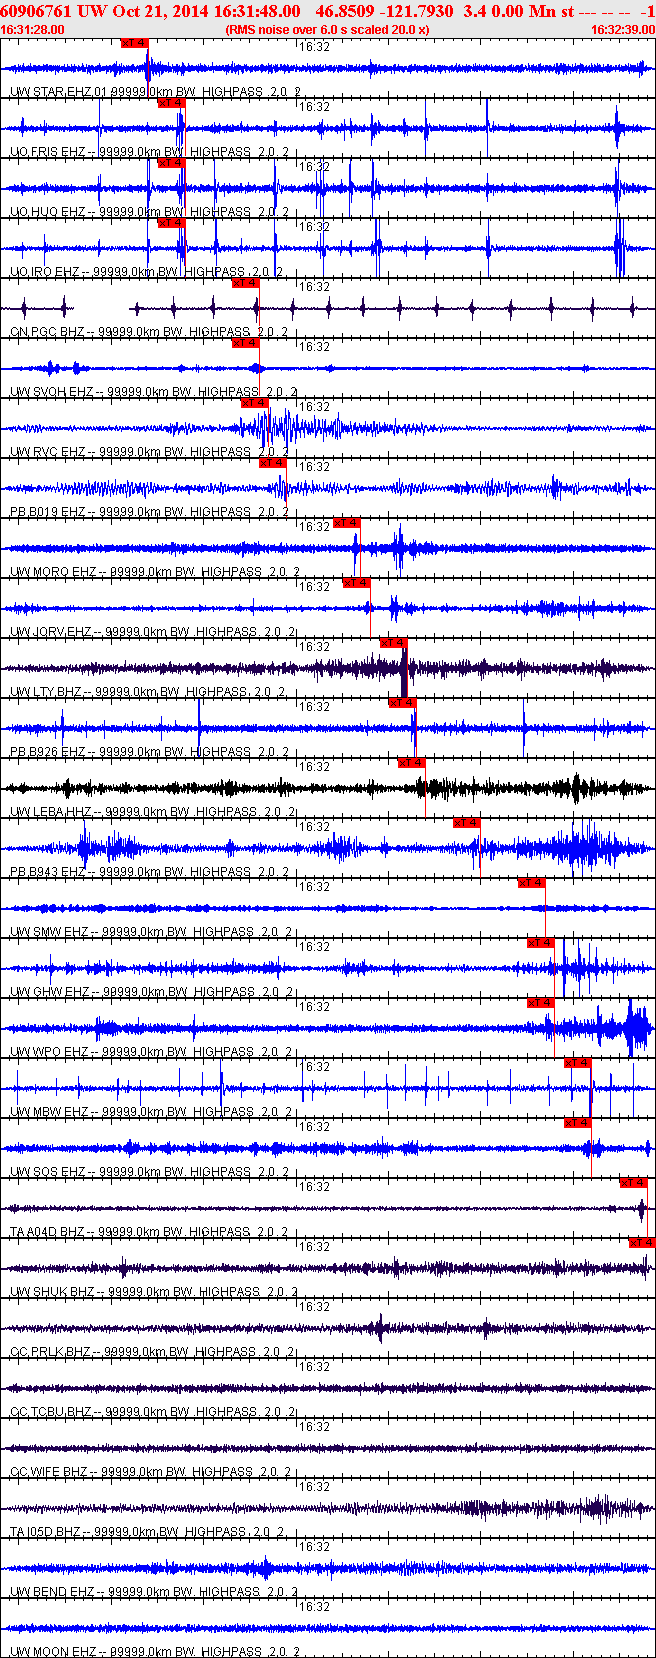The width and height of the screenshot is (656, 1658).
Task: Select the red pick flag on PB B019 trace
Action: [x=273, y=463]
